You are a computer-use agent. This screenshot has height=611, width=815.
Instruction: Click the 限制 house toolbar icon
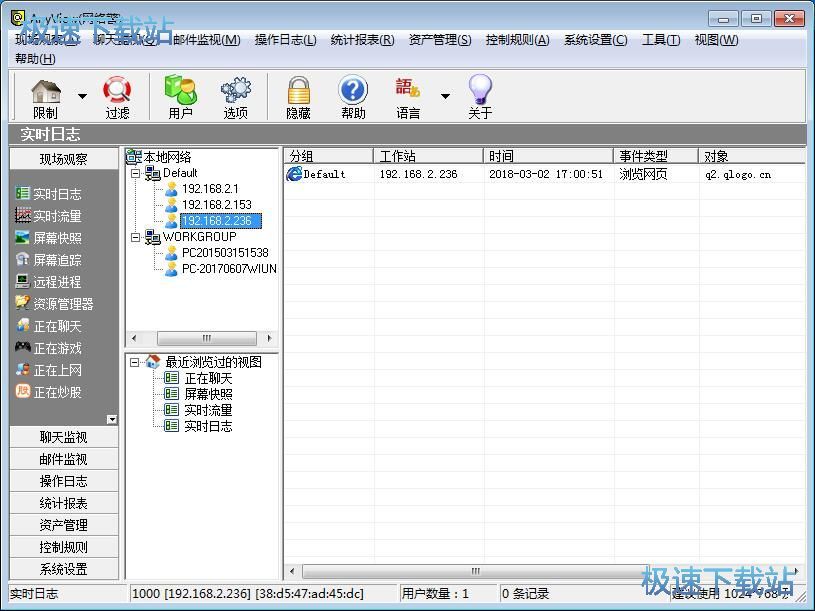(46, 98)
